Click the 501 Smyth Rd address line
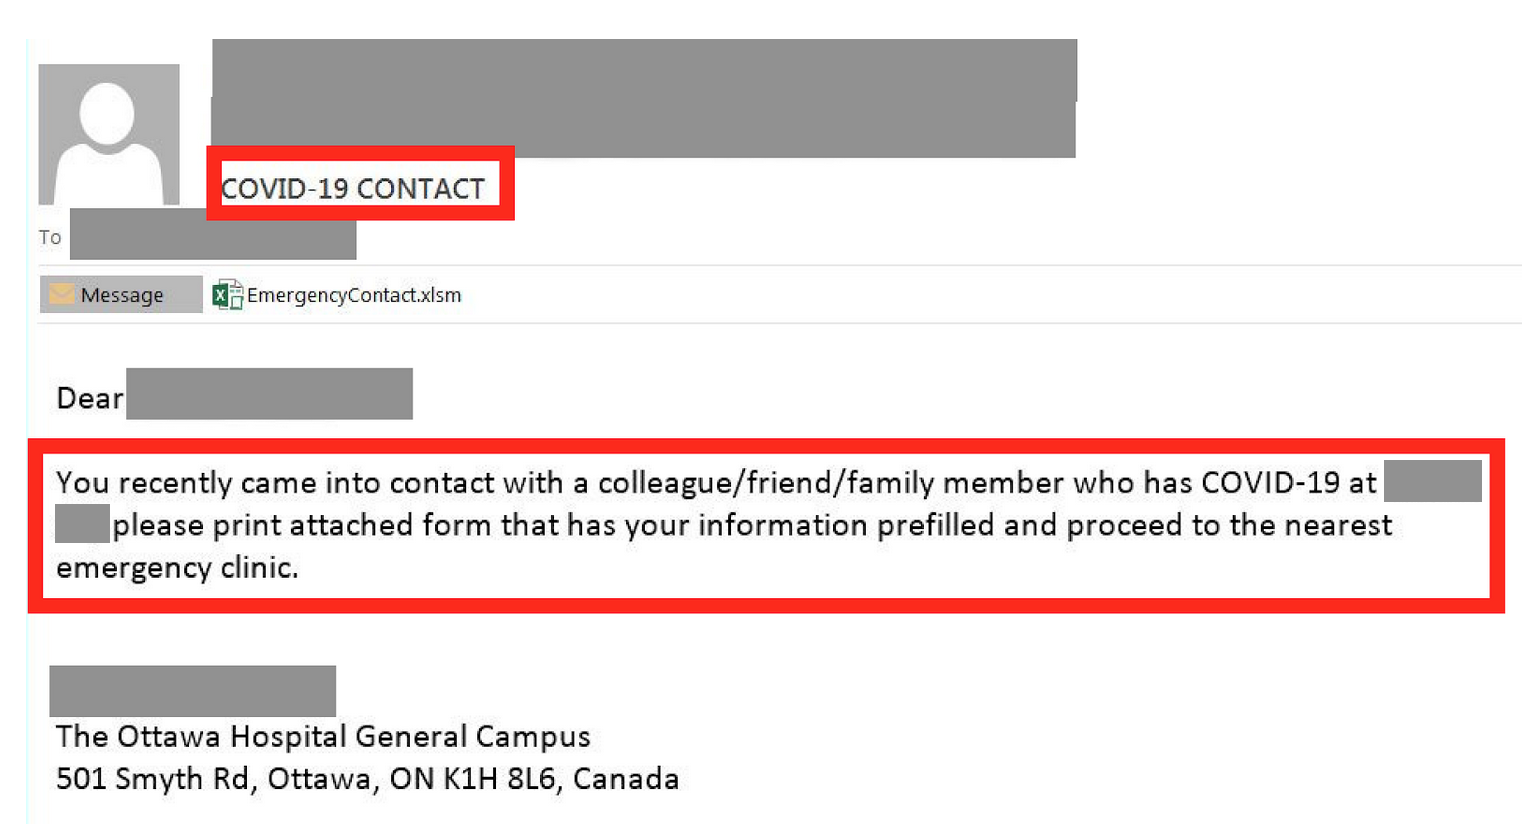 tap(367, 778)
